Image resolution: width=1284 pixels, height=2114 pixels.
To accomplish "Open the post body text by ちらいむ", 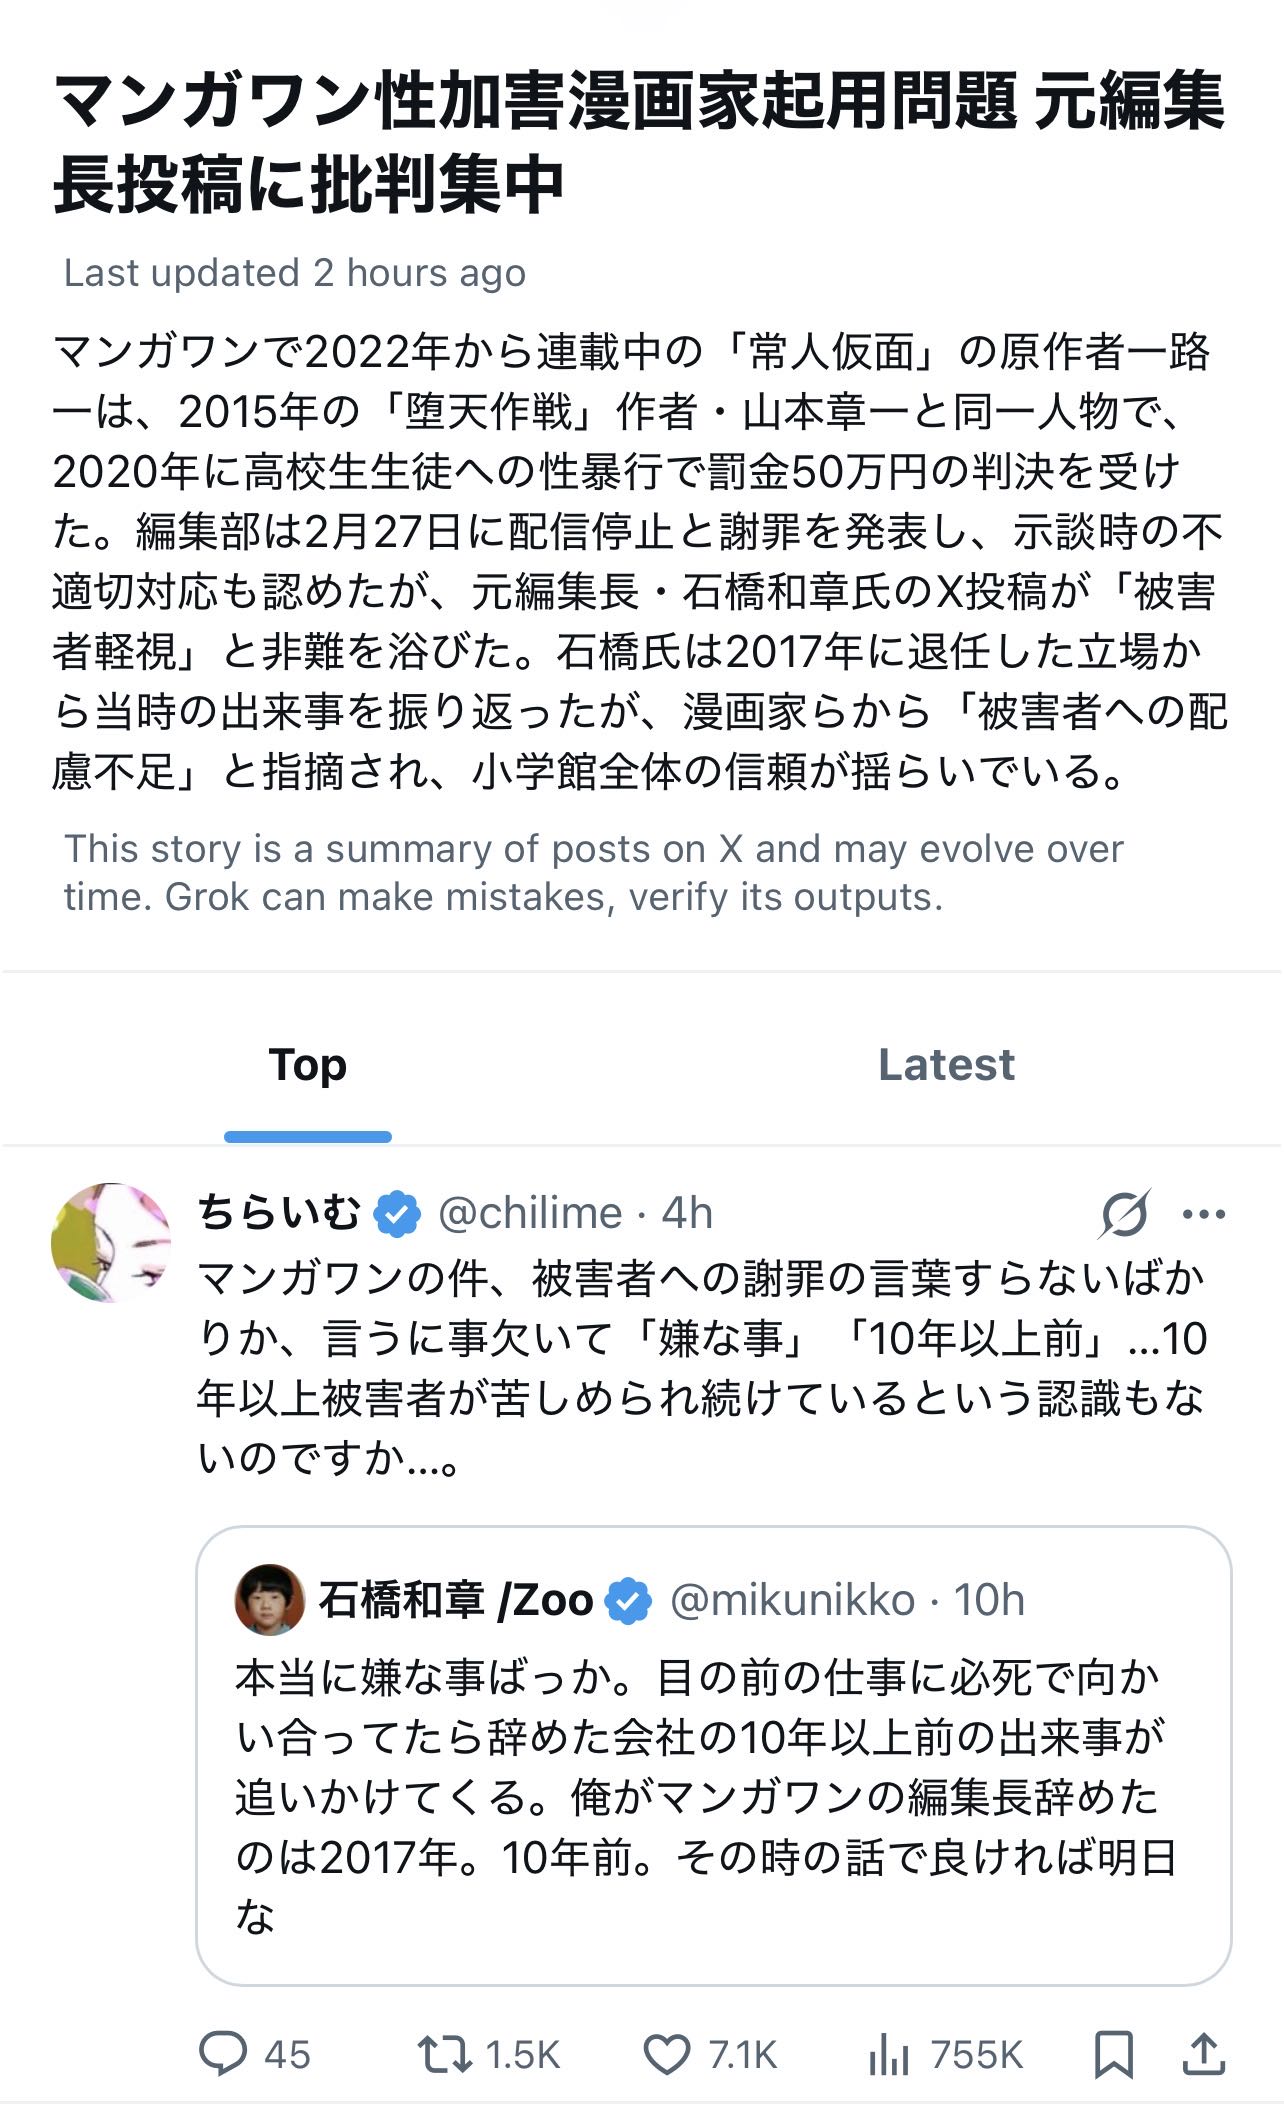I will [x=700, y=1368].
